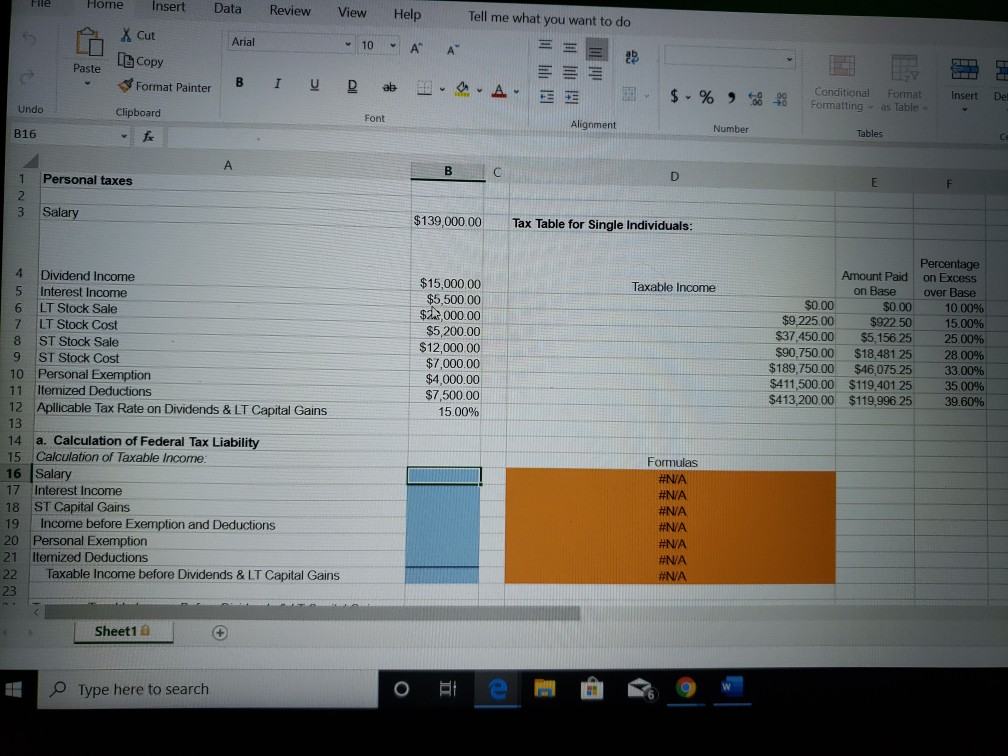Click the Accounting Number Format dollar icon

(x=674, y=97)
